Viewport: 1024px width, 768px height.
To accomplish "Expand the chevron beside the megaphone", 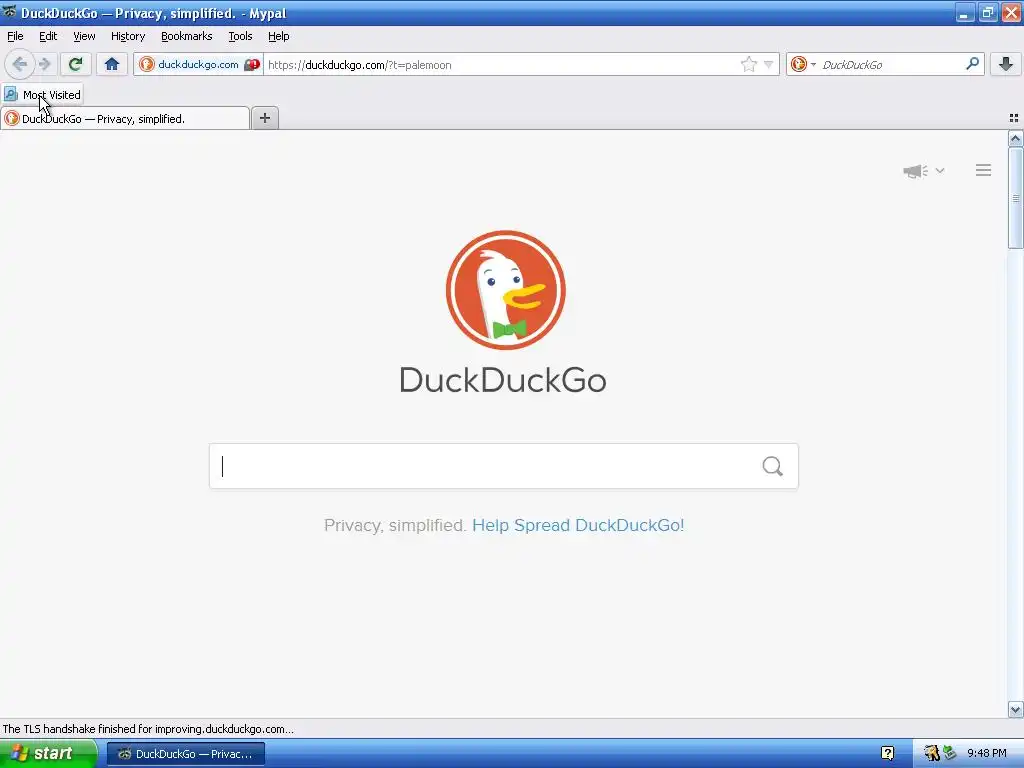I will click(940, 170).
